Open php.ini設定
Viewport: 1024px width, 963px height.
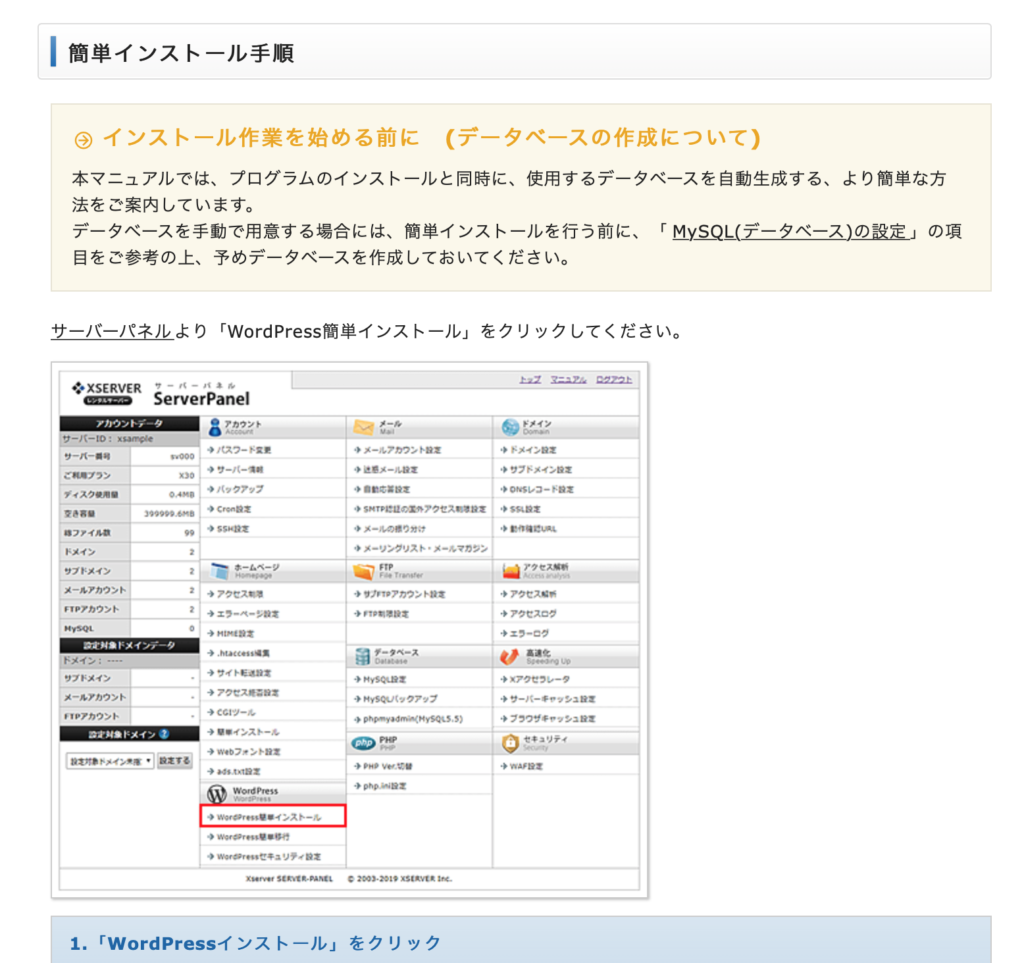pyautogui.click(x=385, y=786)
